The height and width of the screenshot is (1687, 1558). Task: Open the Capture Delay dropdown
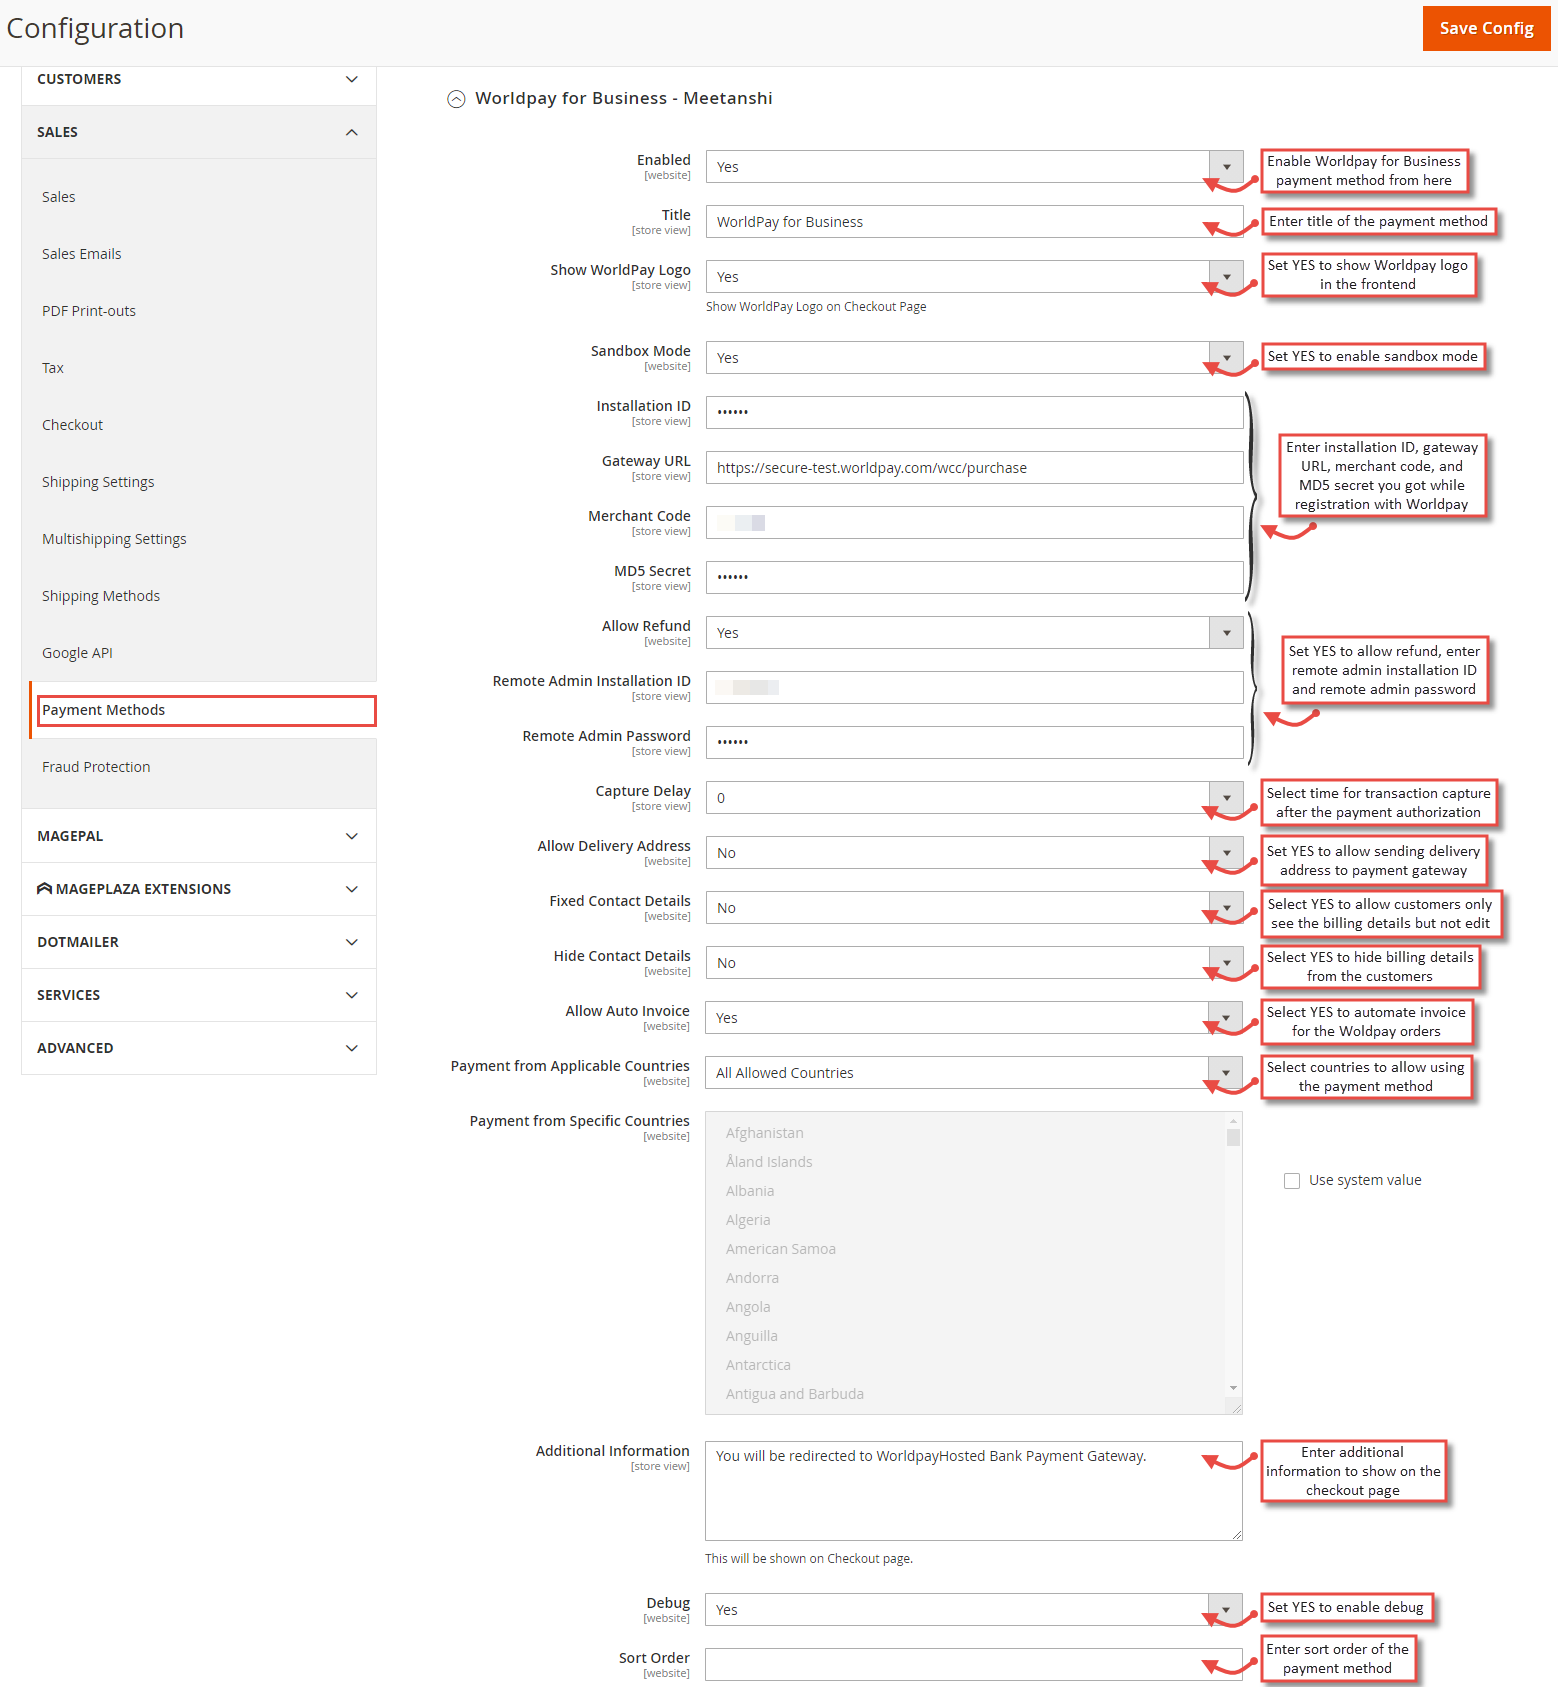pyautogui.click(x=974, y=798)
